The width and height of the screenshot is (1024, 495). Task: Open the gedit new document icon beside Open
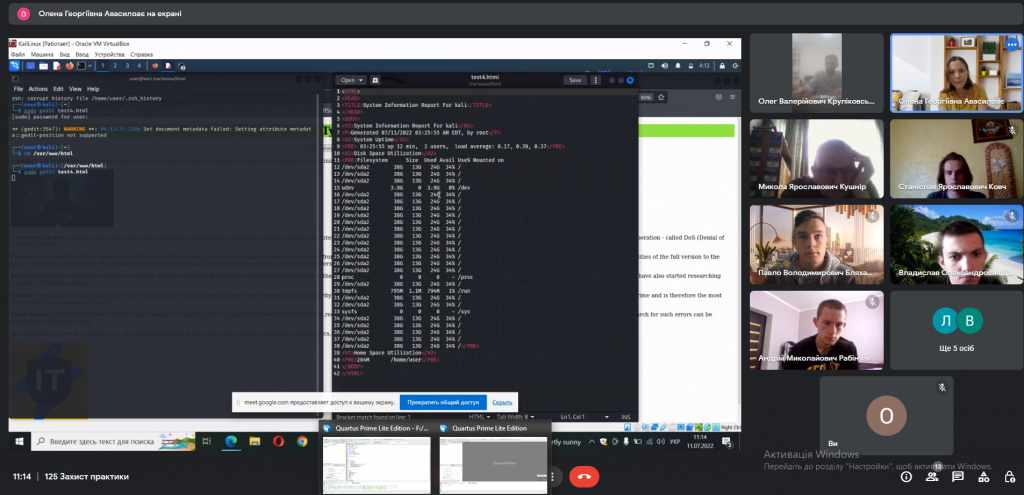tap(376, 80)
